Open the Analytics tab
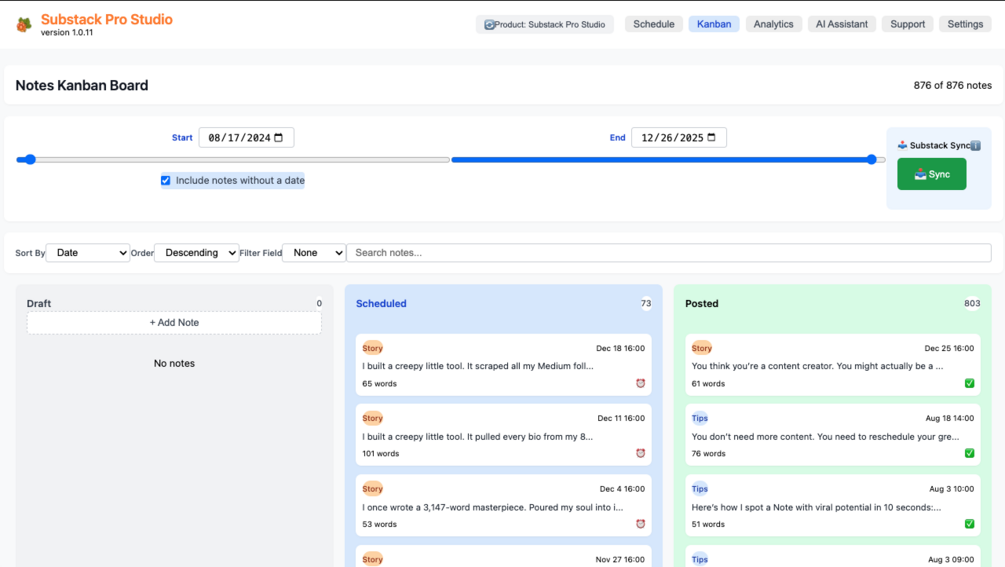The height and width of the screenshot is (567, 1005). point(774,24)
